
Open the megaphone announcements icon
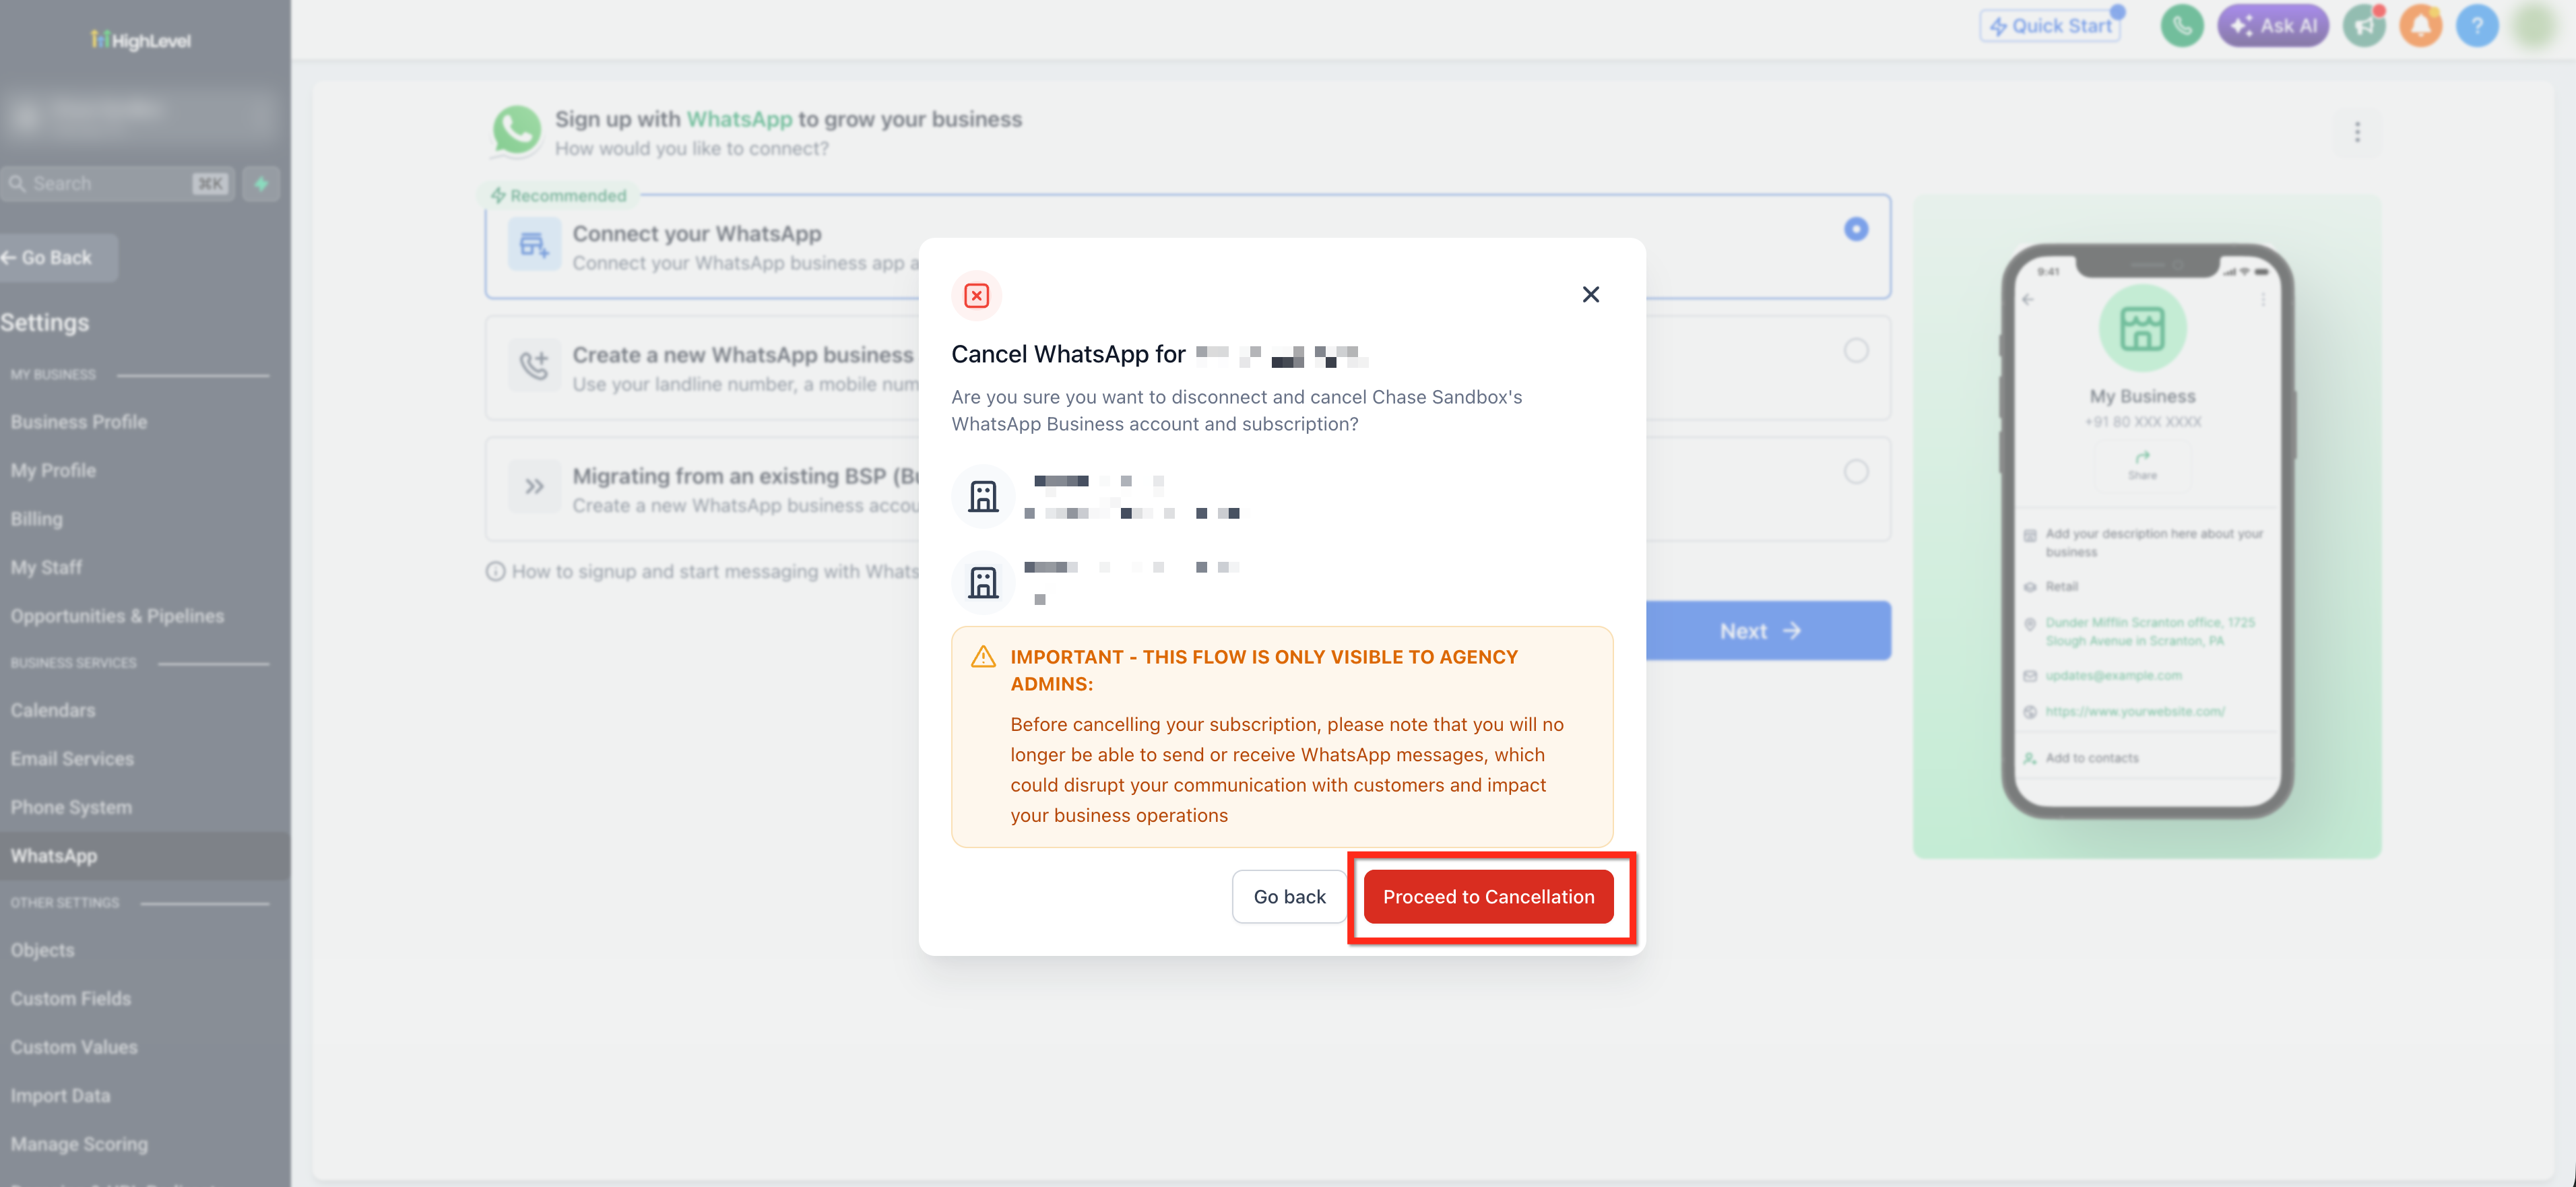pos(2364,26)
